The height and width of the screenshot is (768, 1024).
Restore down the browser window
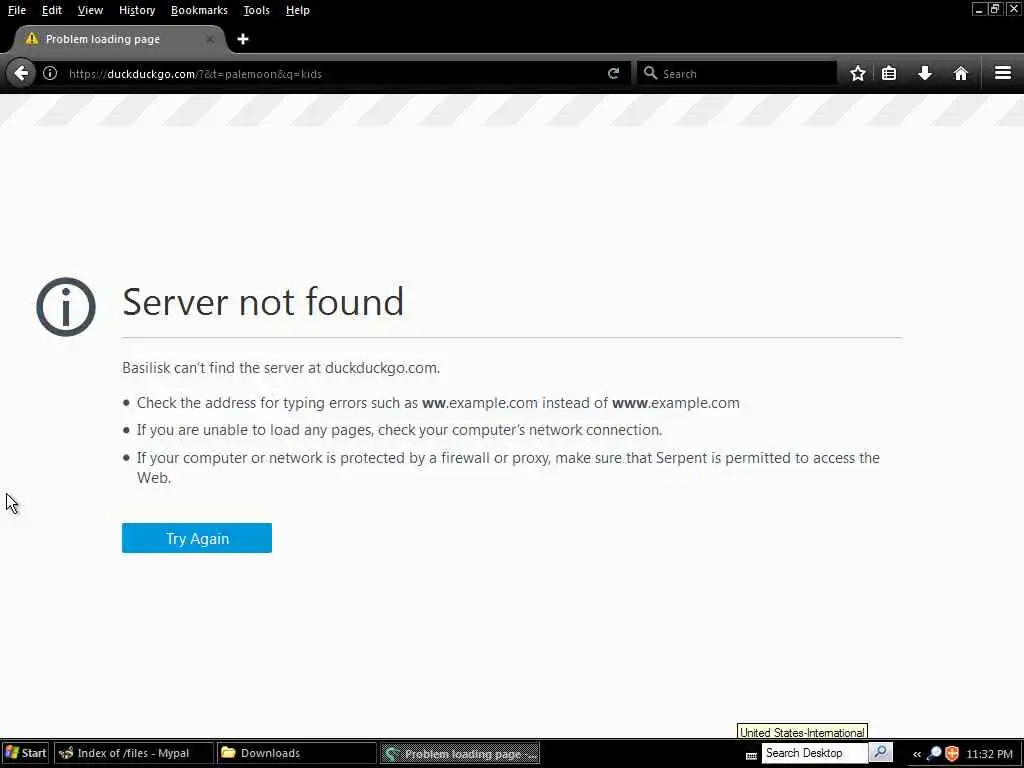click(995, 9)
